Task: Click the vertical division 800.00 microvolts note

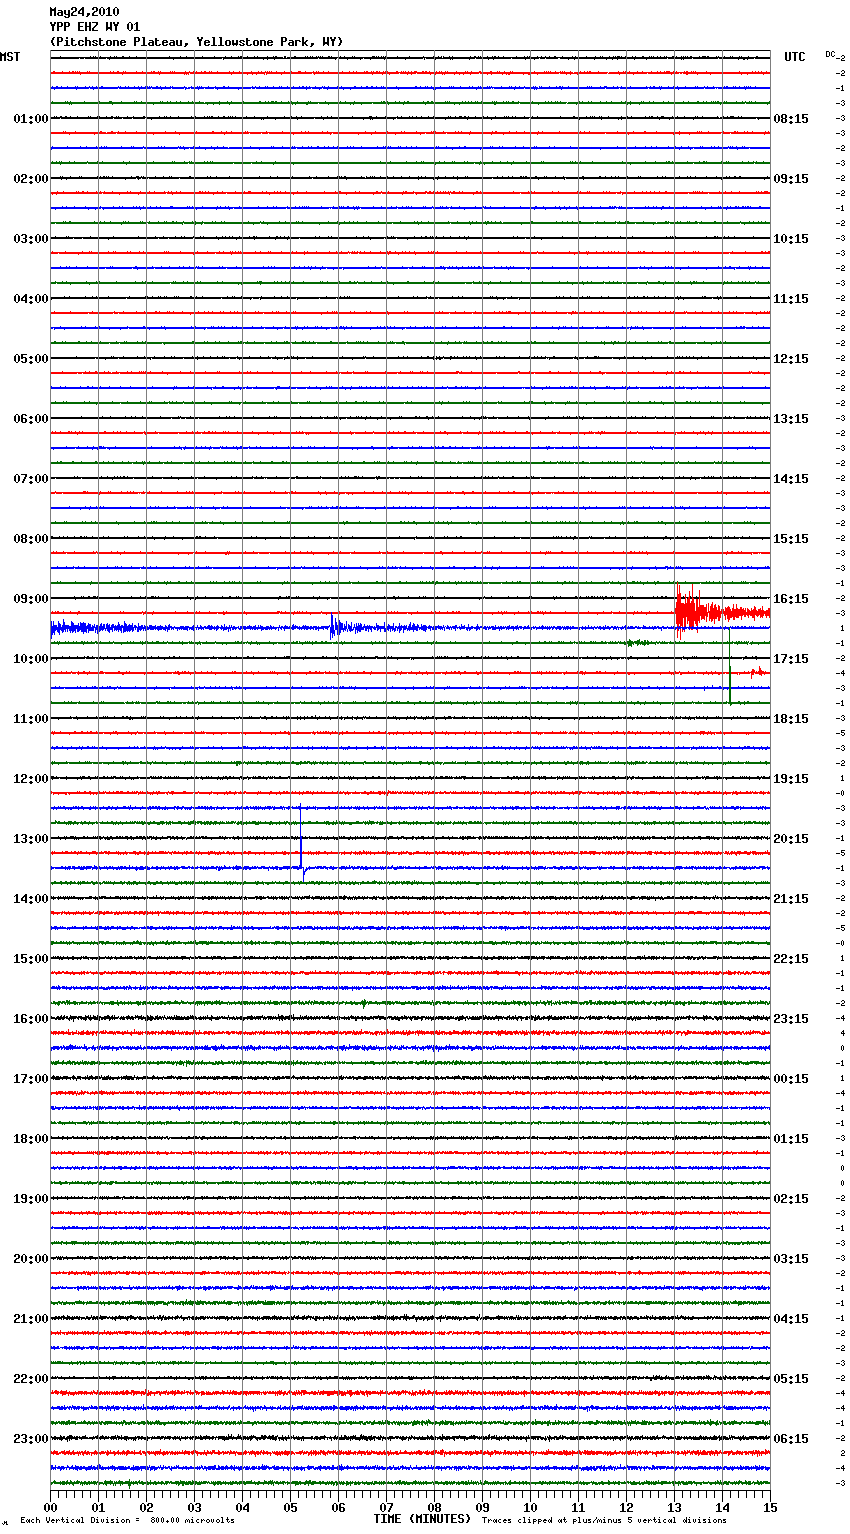Action: [x=127, y=1521]
